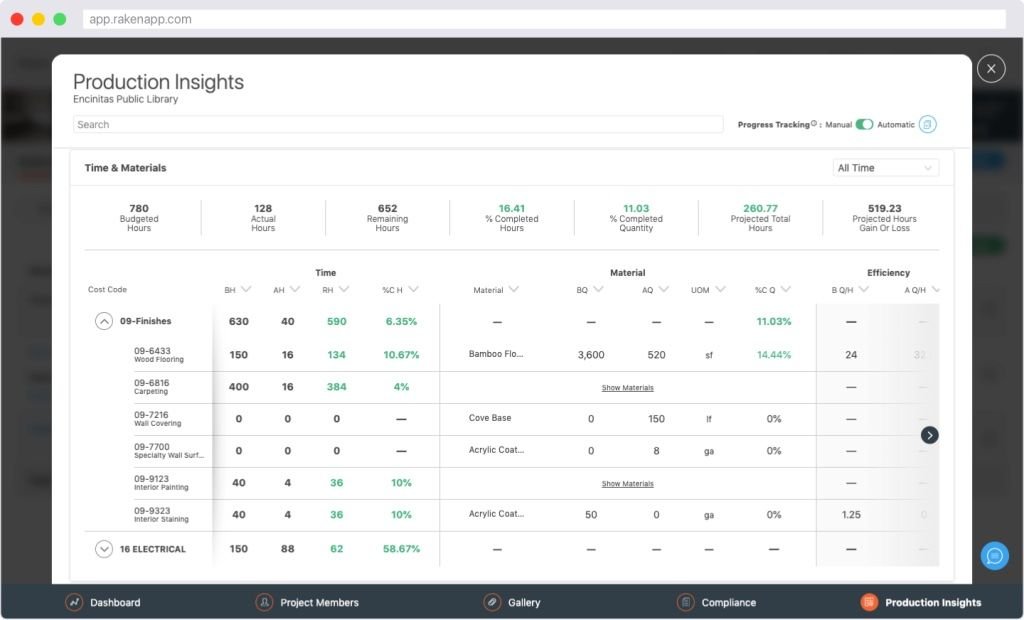Show Materials for 09-6816 Carpeting

627,388
